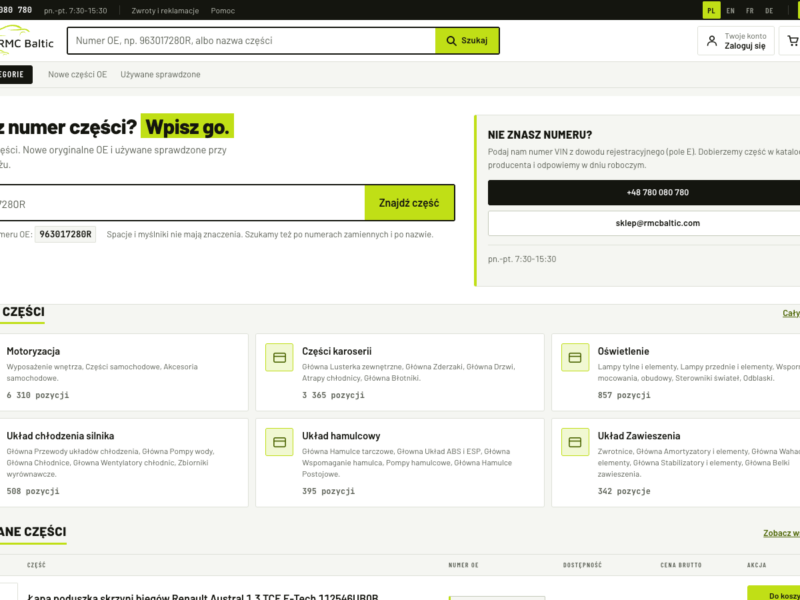Click the DOSTĘPNOŚĆ column header
The image size is (800, 600).
tap(582, 565)
